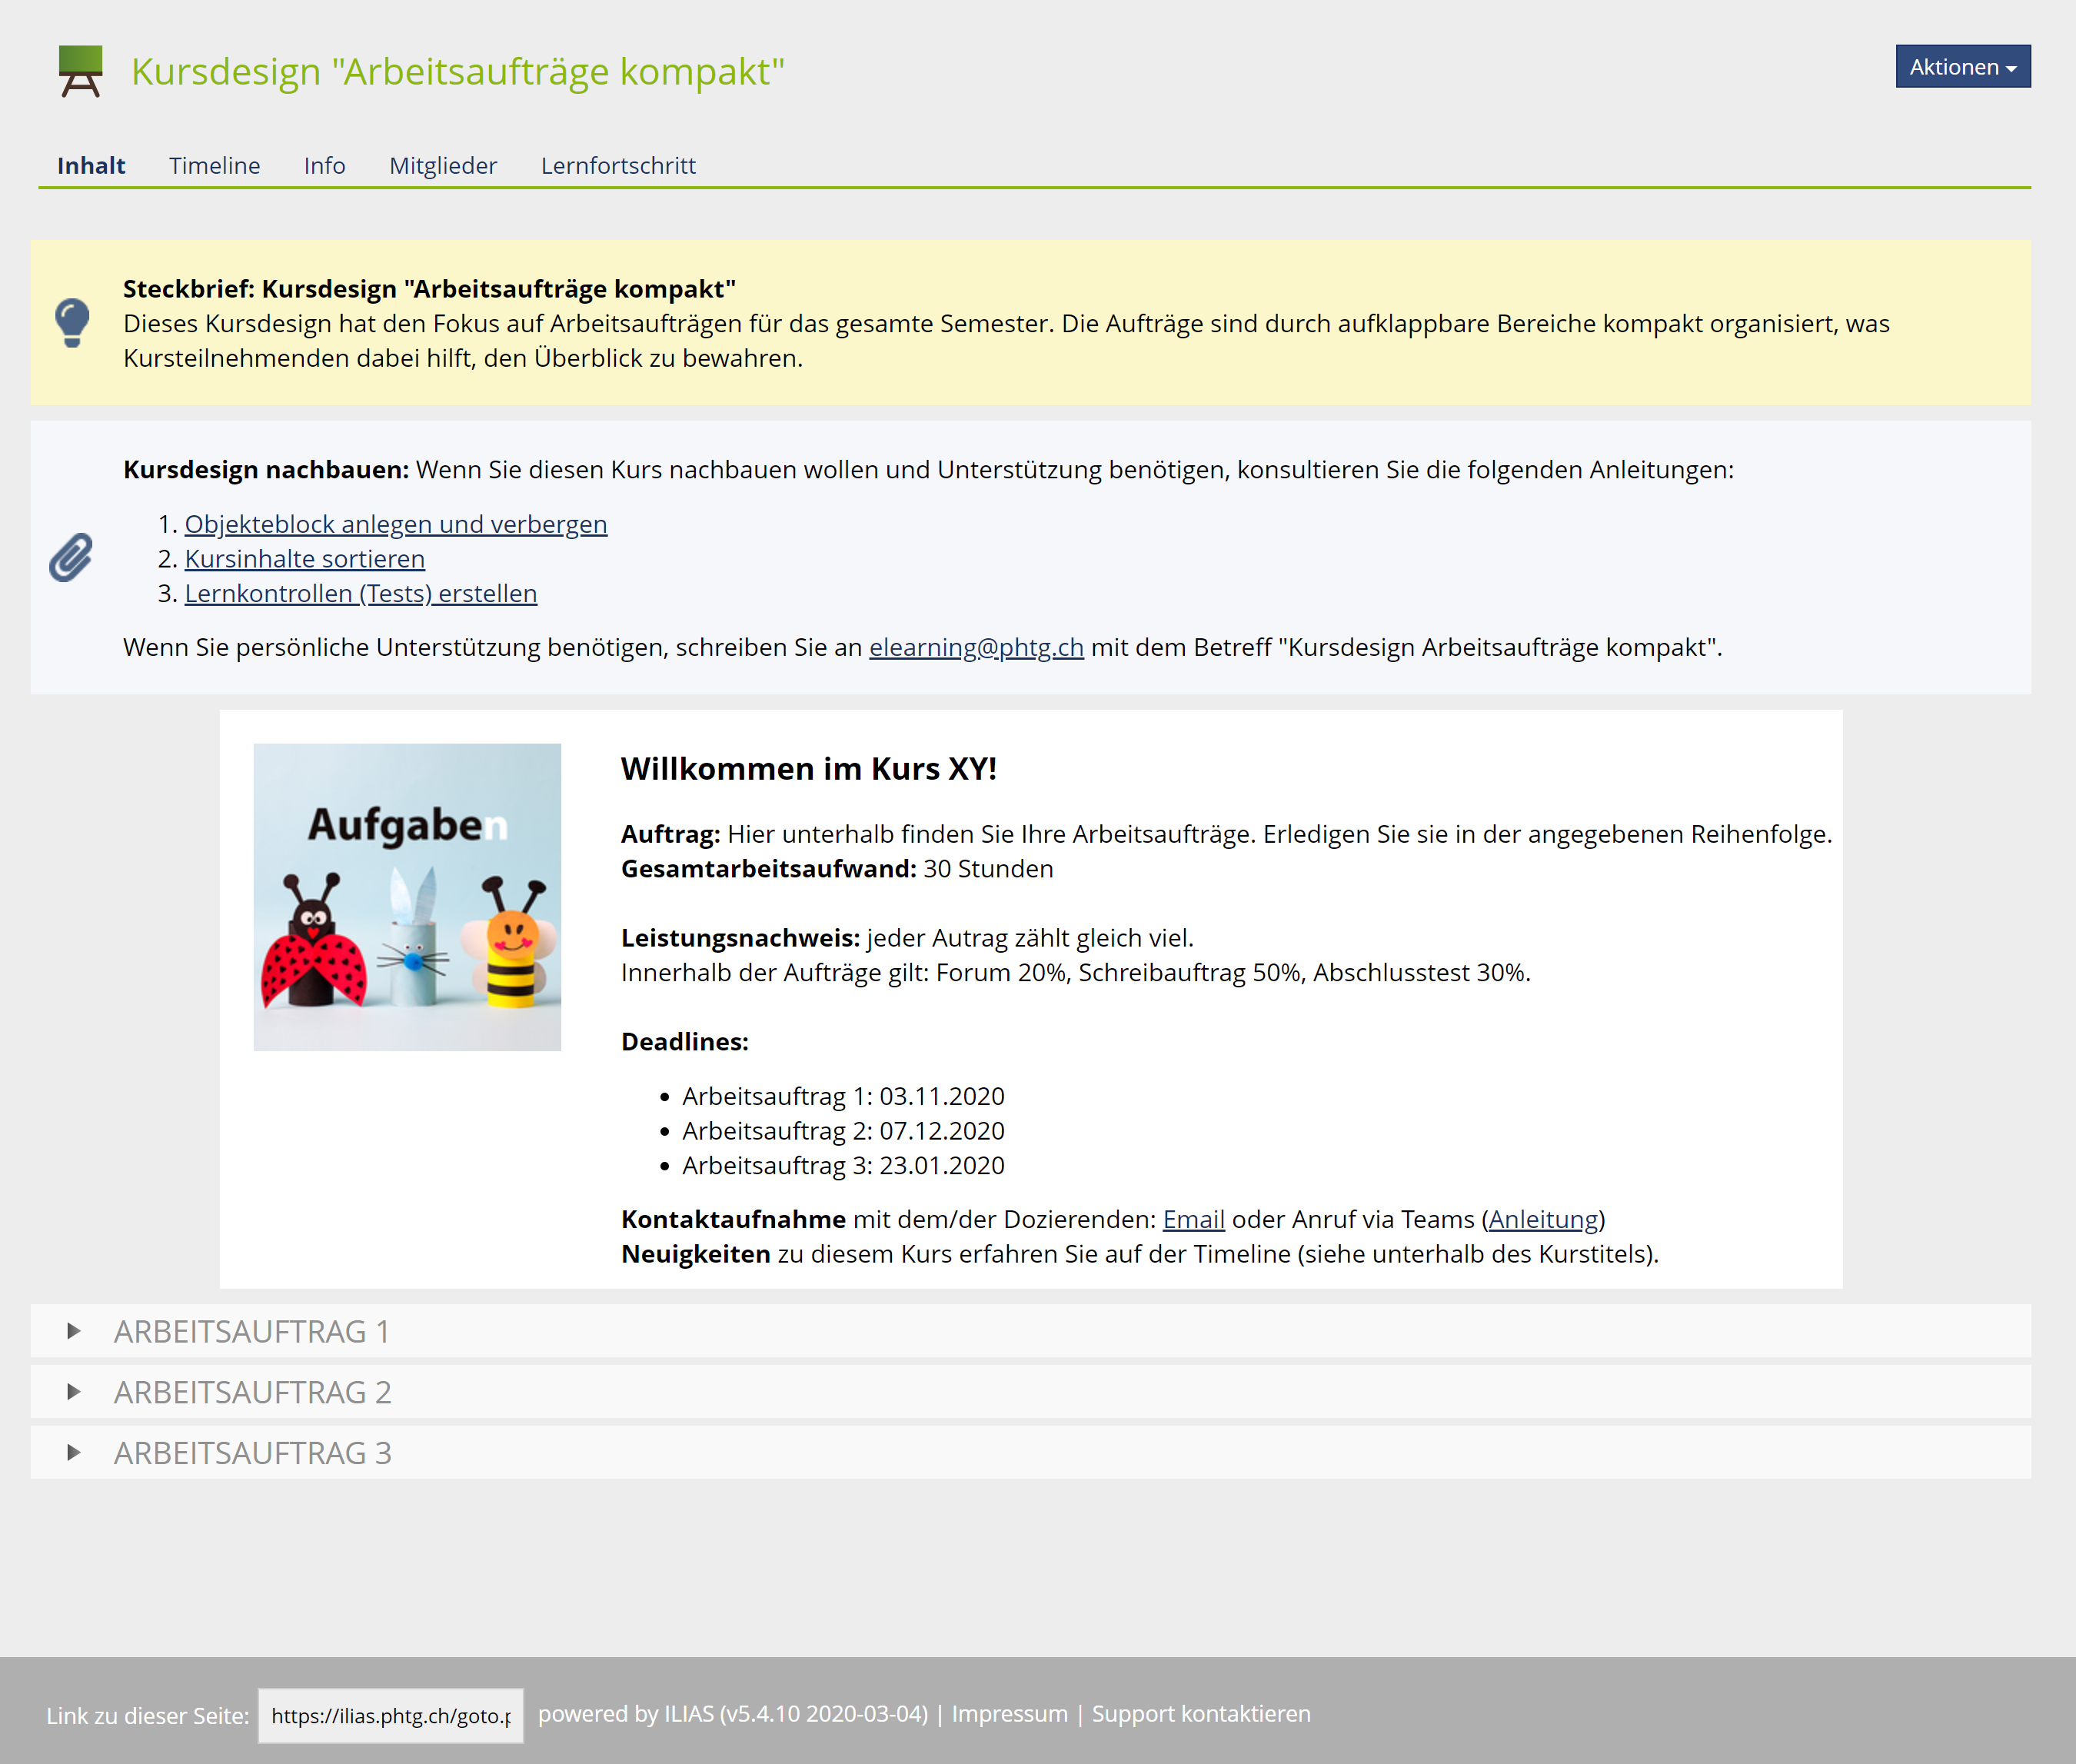Click the course blackboard icon next to title
This screenshot has width=2076, height=1764.
point(80,71)
